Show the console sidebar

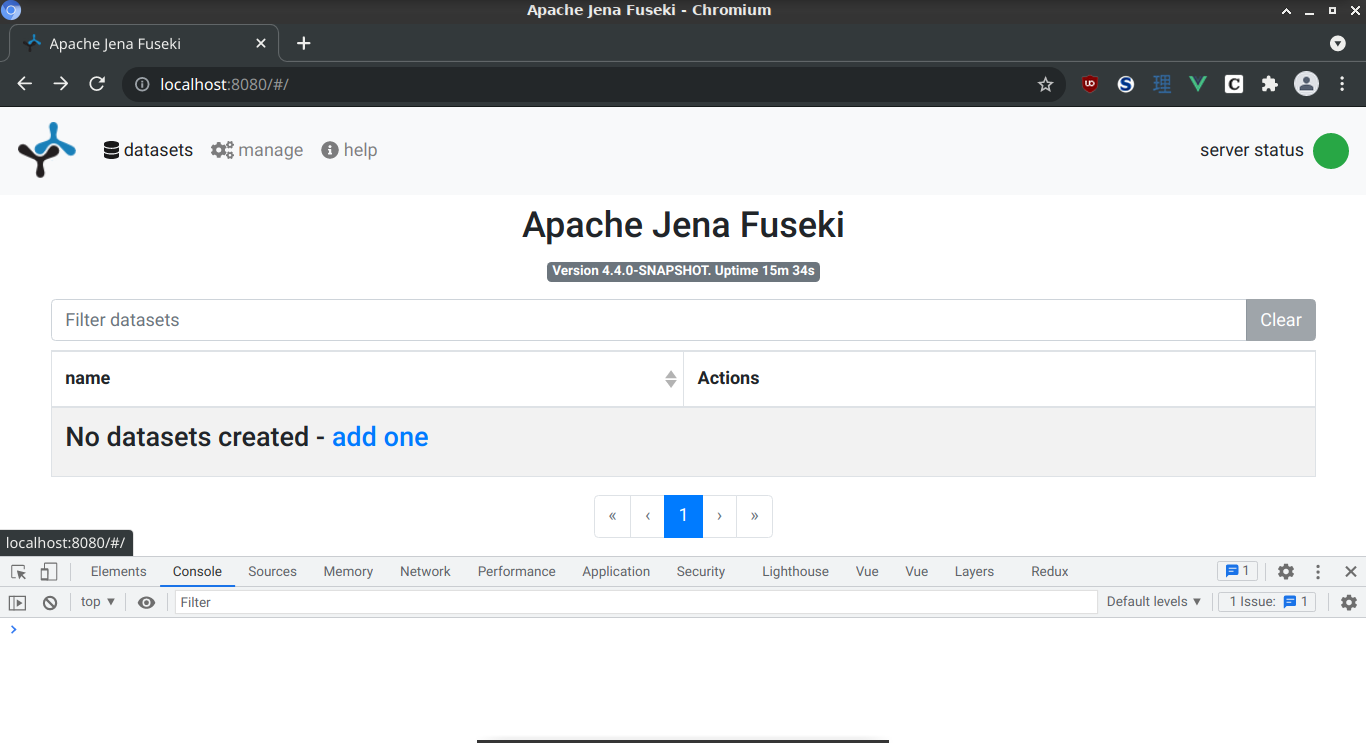(x=17, y=602)
